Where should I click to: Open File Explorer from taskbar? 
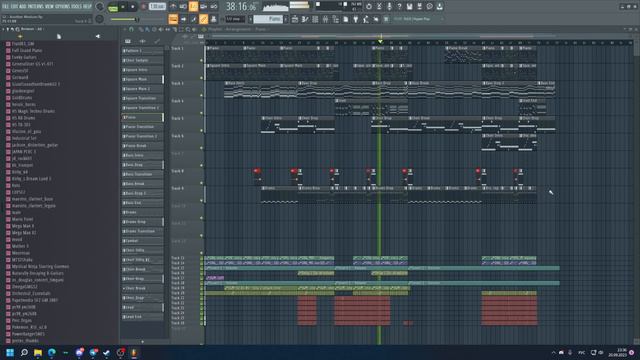38,352
